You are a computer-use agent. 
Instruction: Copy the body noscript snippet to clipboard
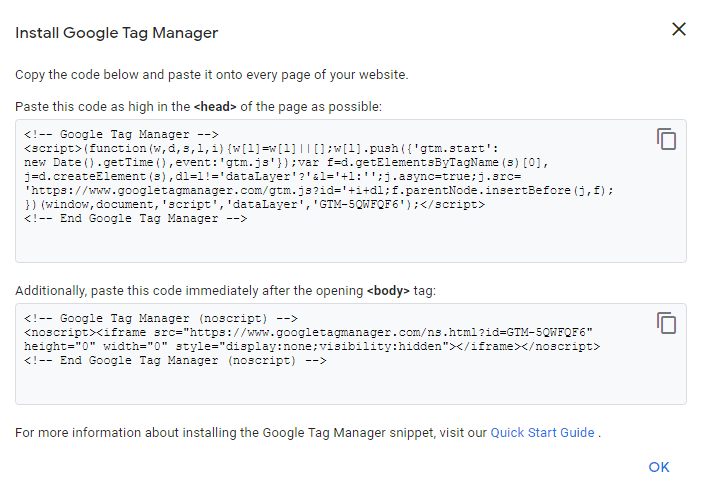[x=666, y=323]
